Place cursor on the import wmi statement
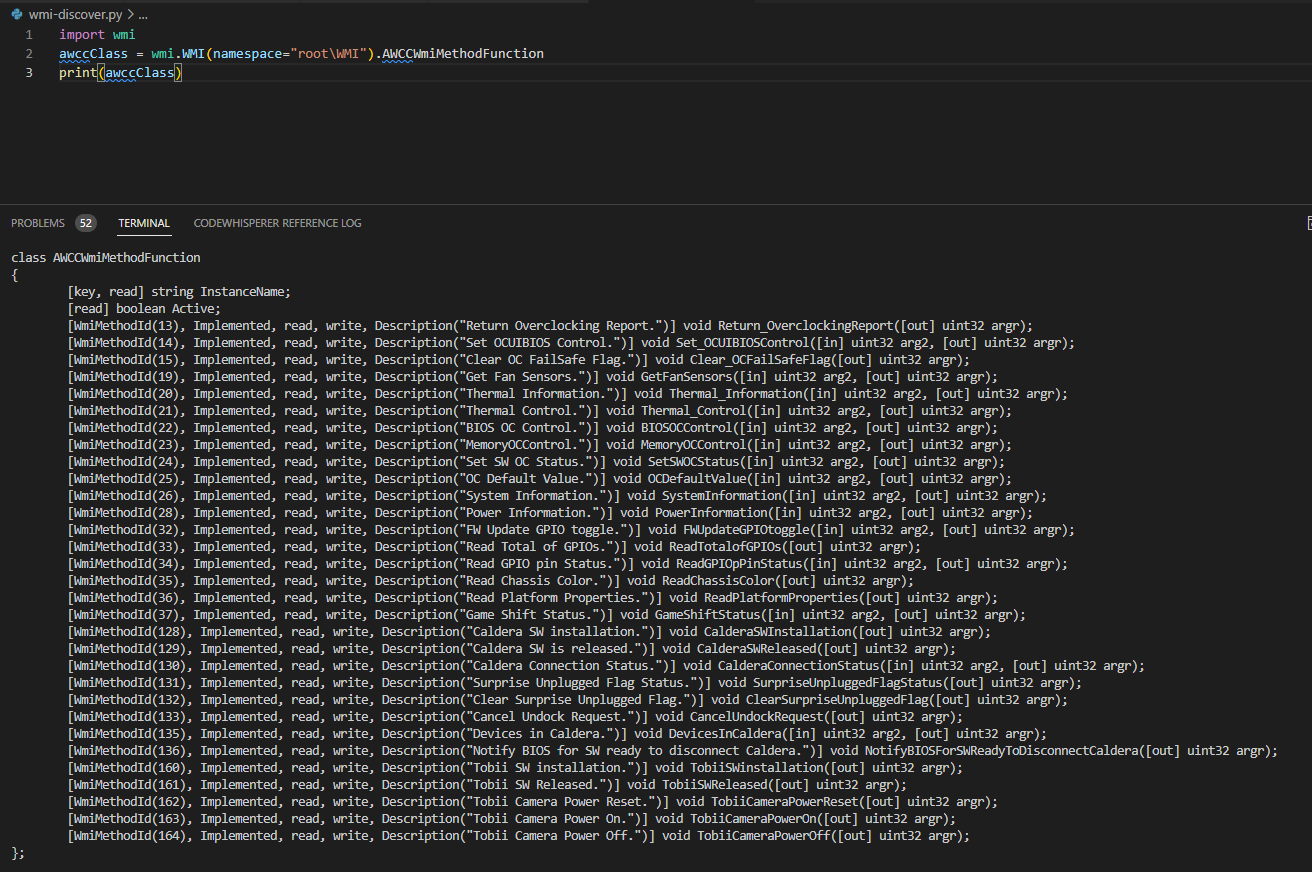This screenshot has height=872, width=1312. 95,33
